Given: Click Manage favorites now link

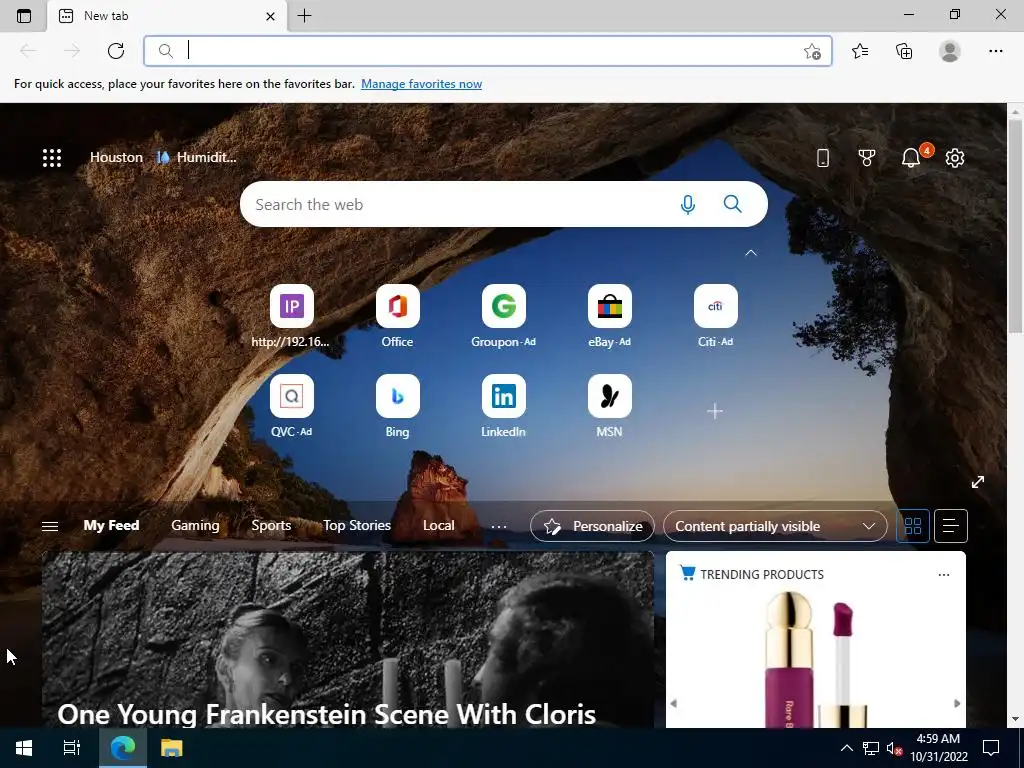Looking at the screenshot, I should click(421, 84).
